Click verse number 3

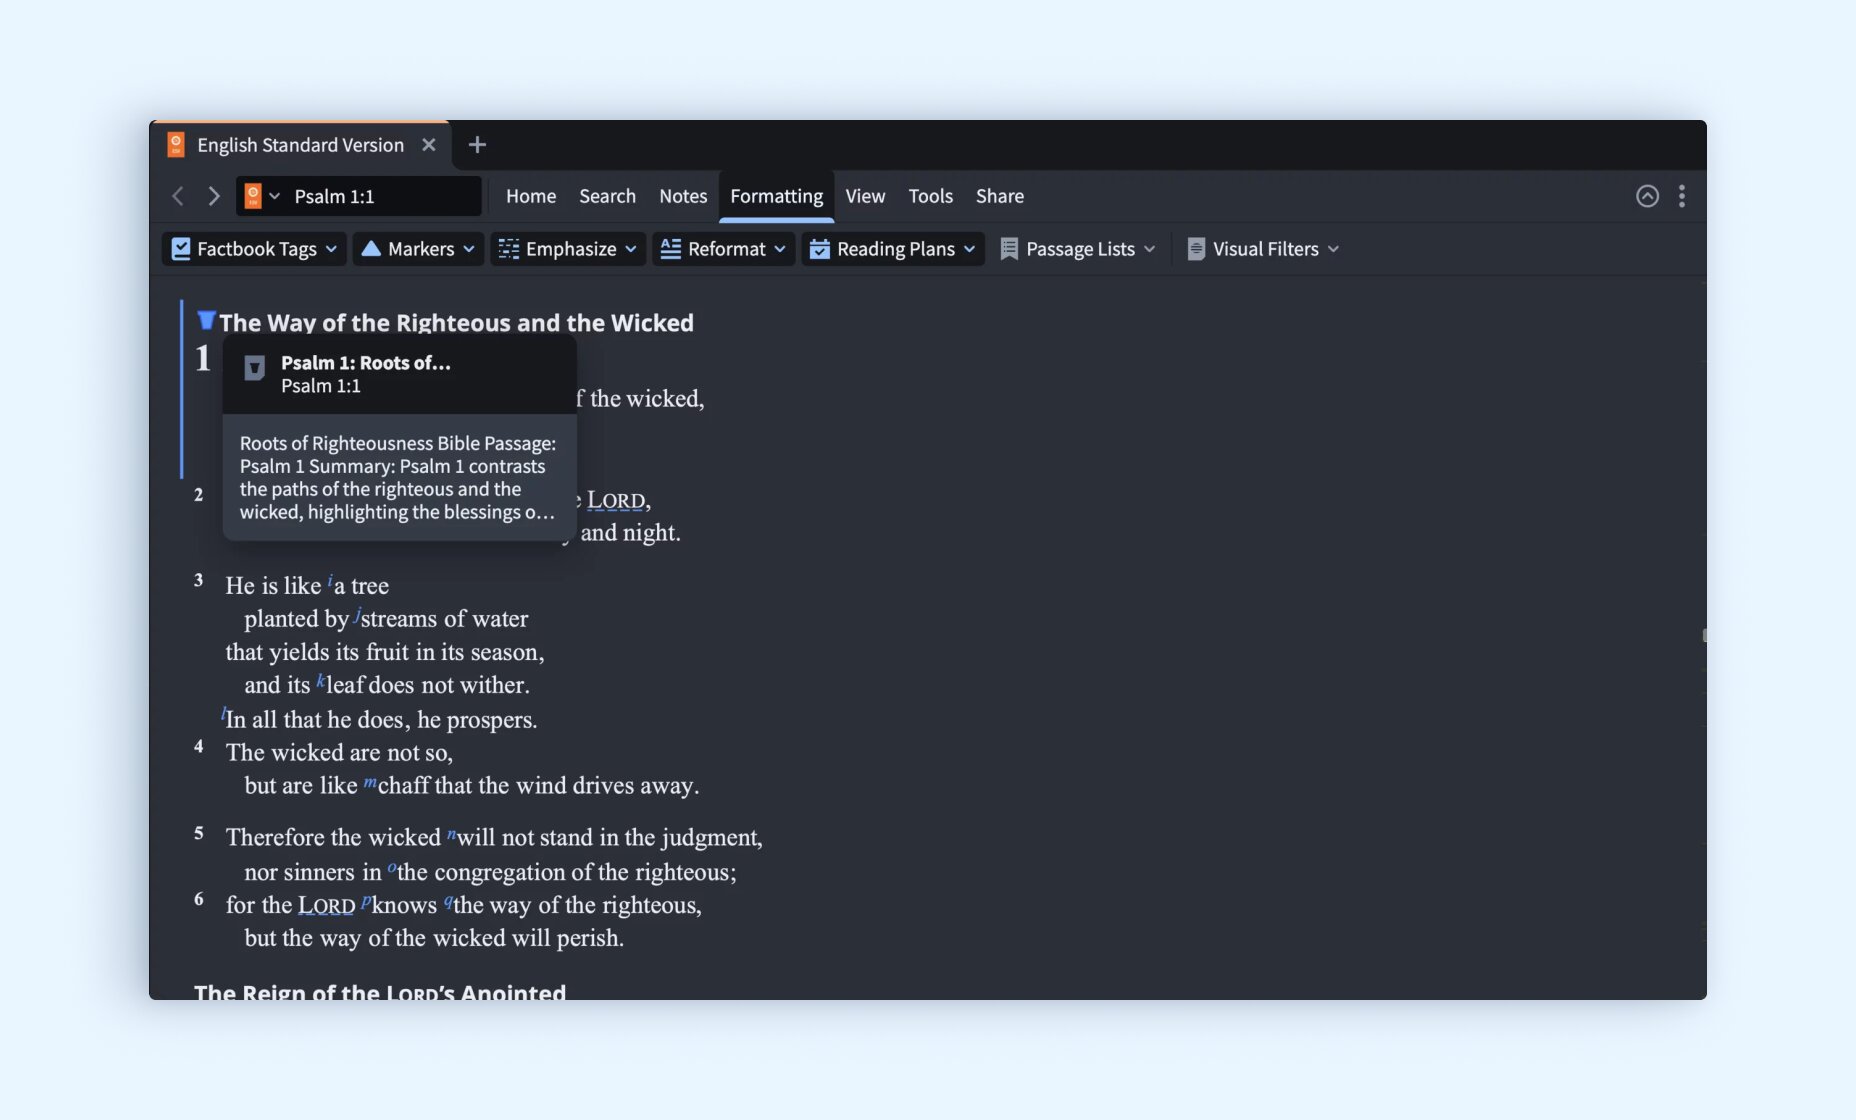click(x=199, y=580)
